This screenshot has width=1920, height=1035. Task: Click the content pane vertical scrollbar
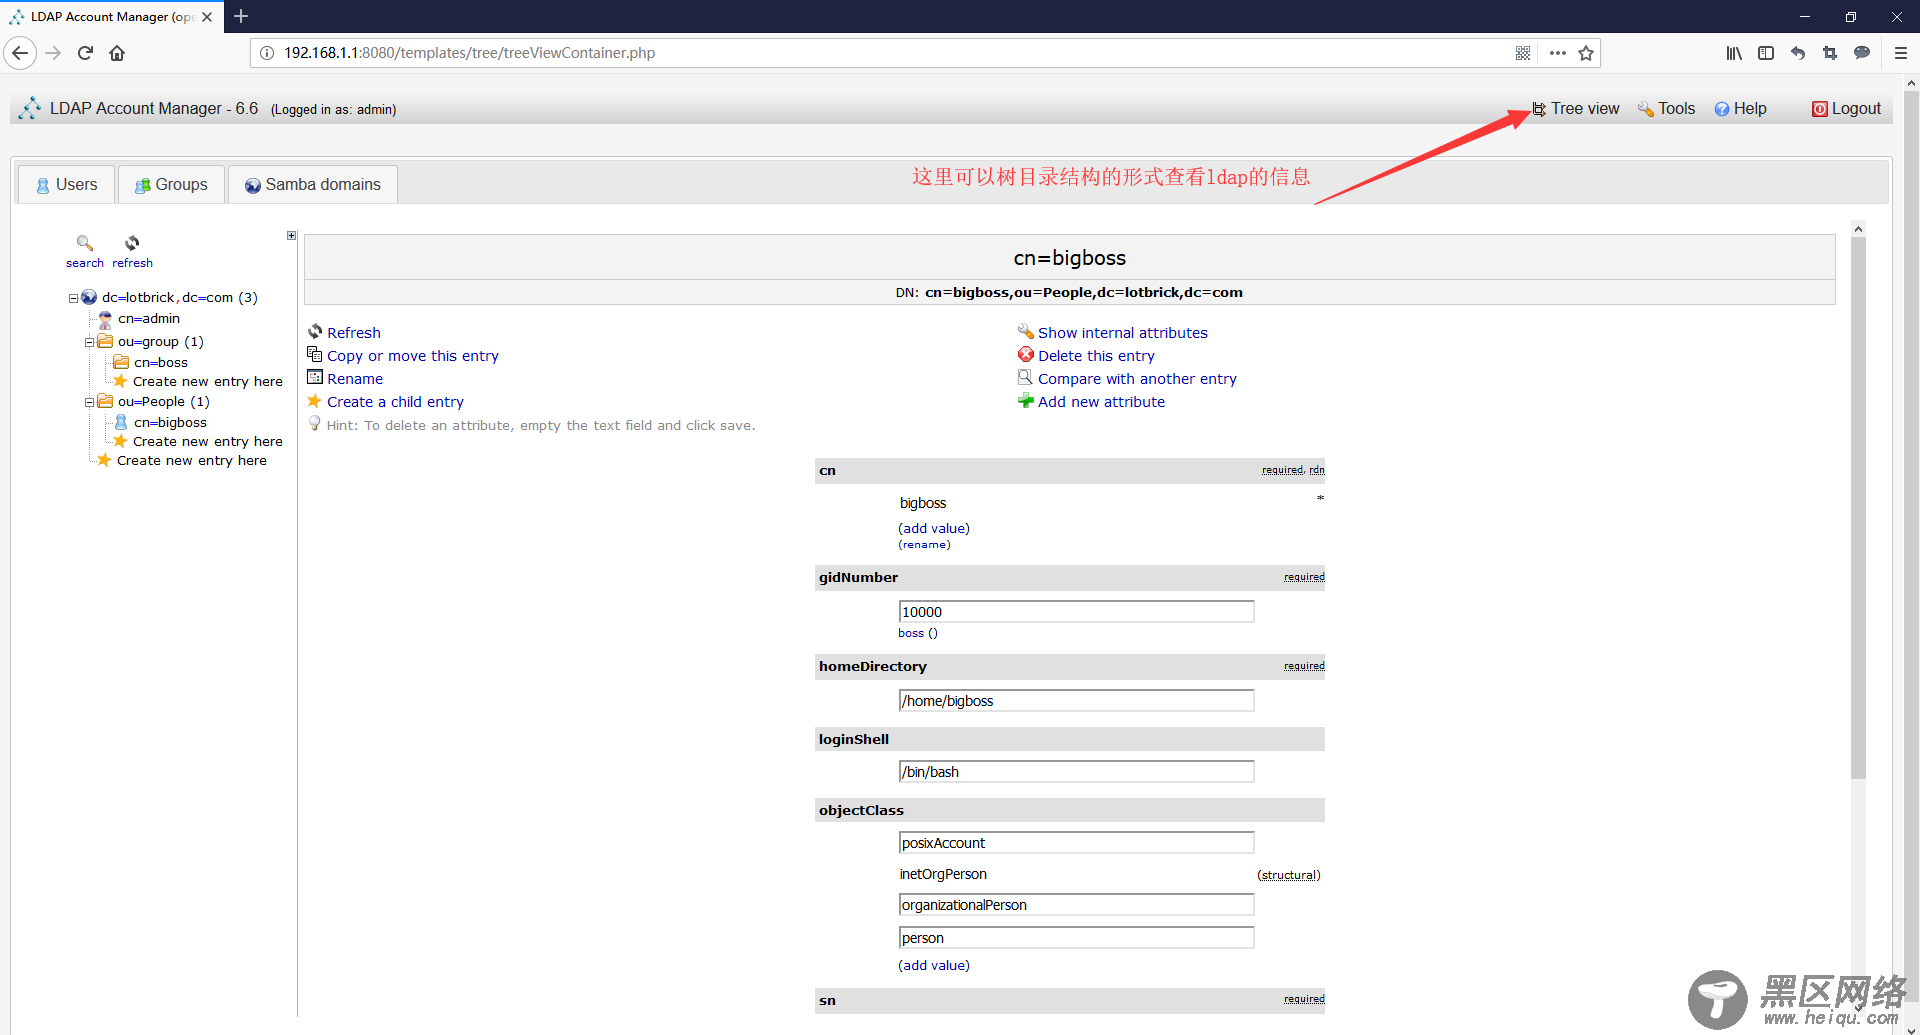point(1858,509)
